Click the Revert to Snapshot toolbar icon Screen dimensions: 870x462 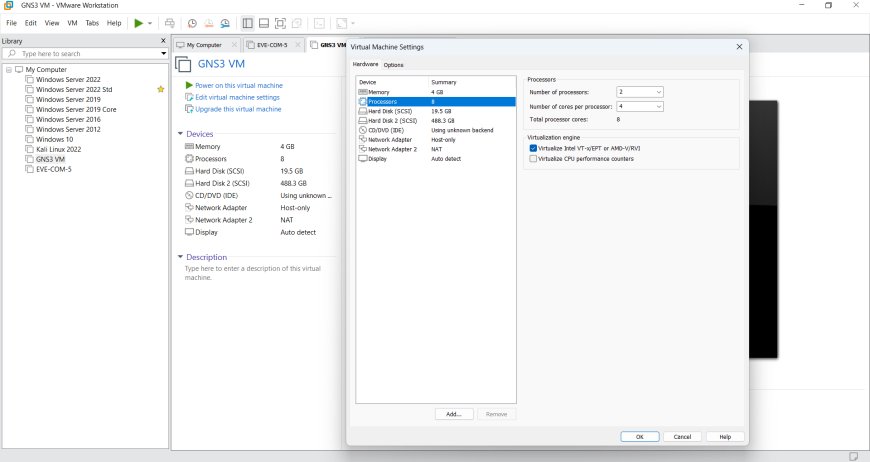click(209, 23)
